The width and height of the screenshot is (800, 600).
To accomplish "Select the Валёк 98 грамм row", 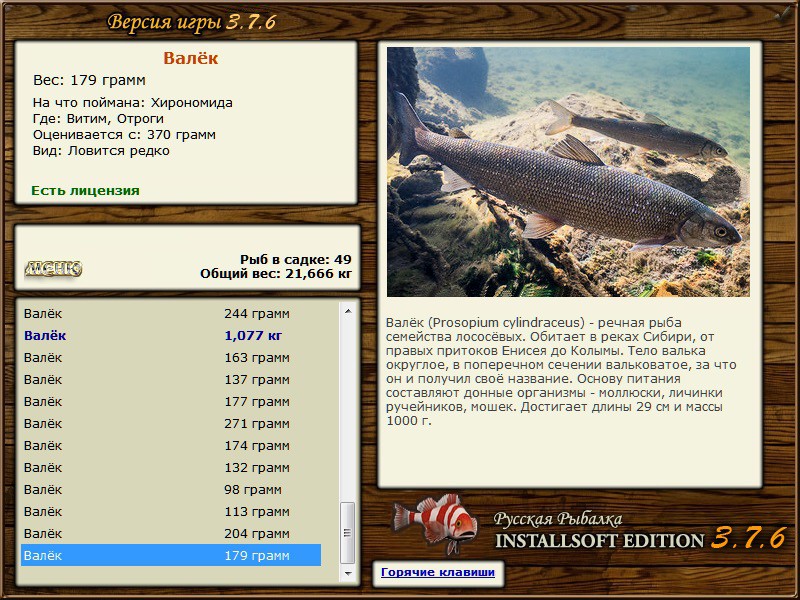I will [171, 489].
